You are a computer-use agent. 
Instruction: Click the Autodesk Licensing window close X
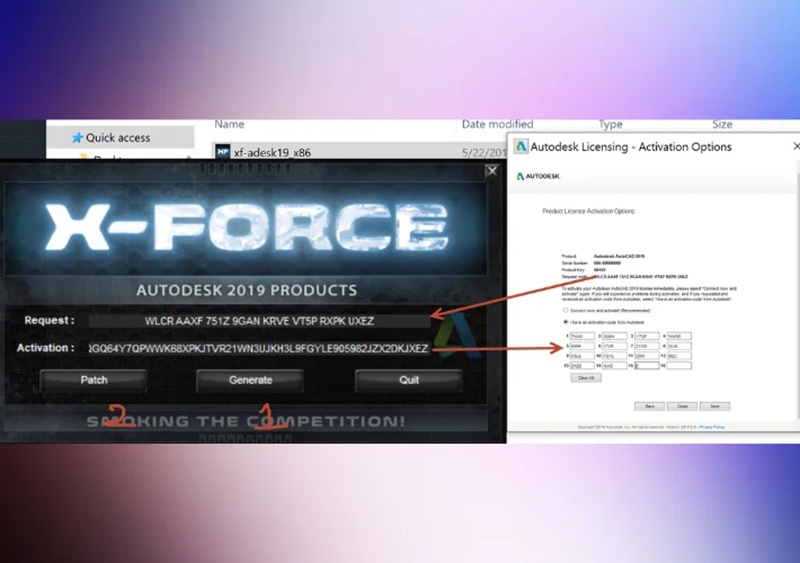click(x=796, y=146)
